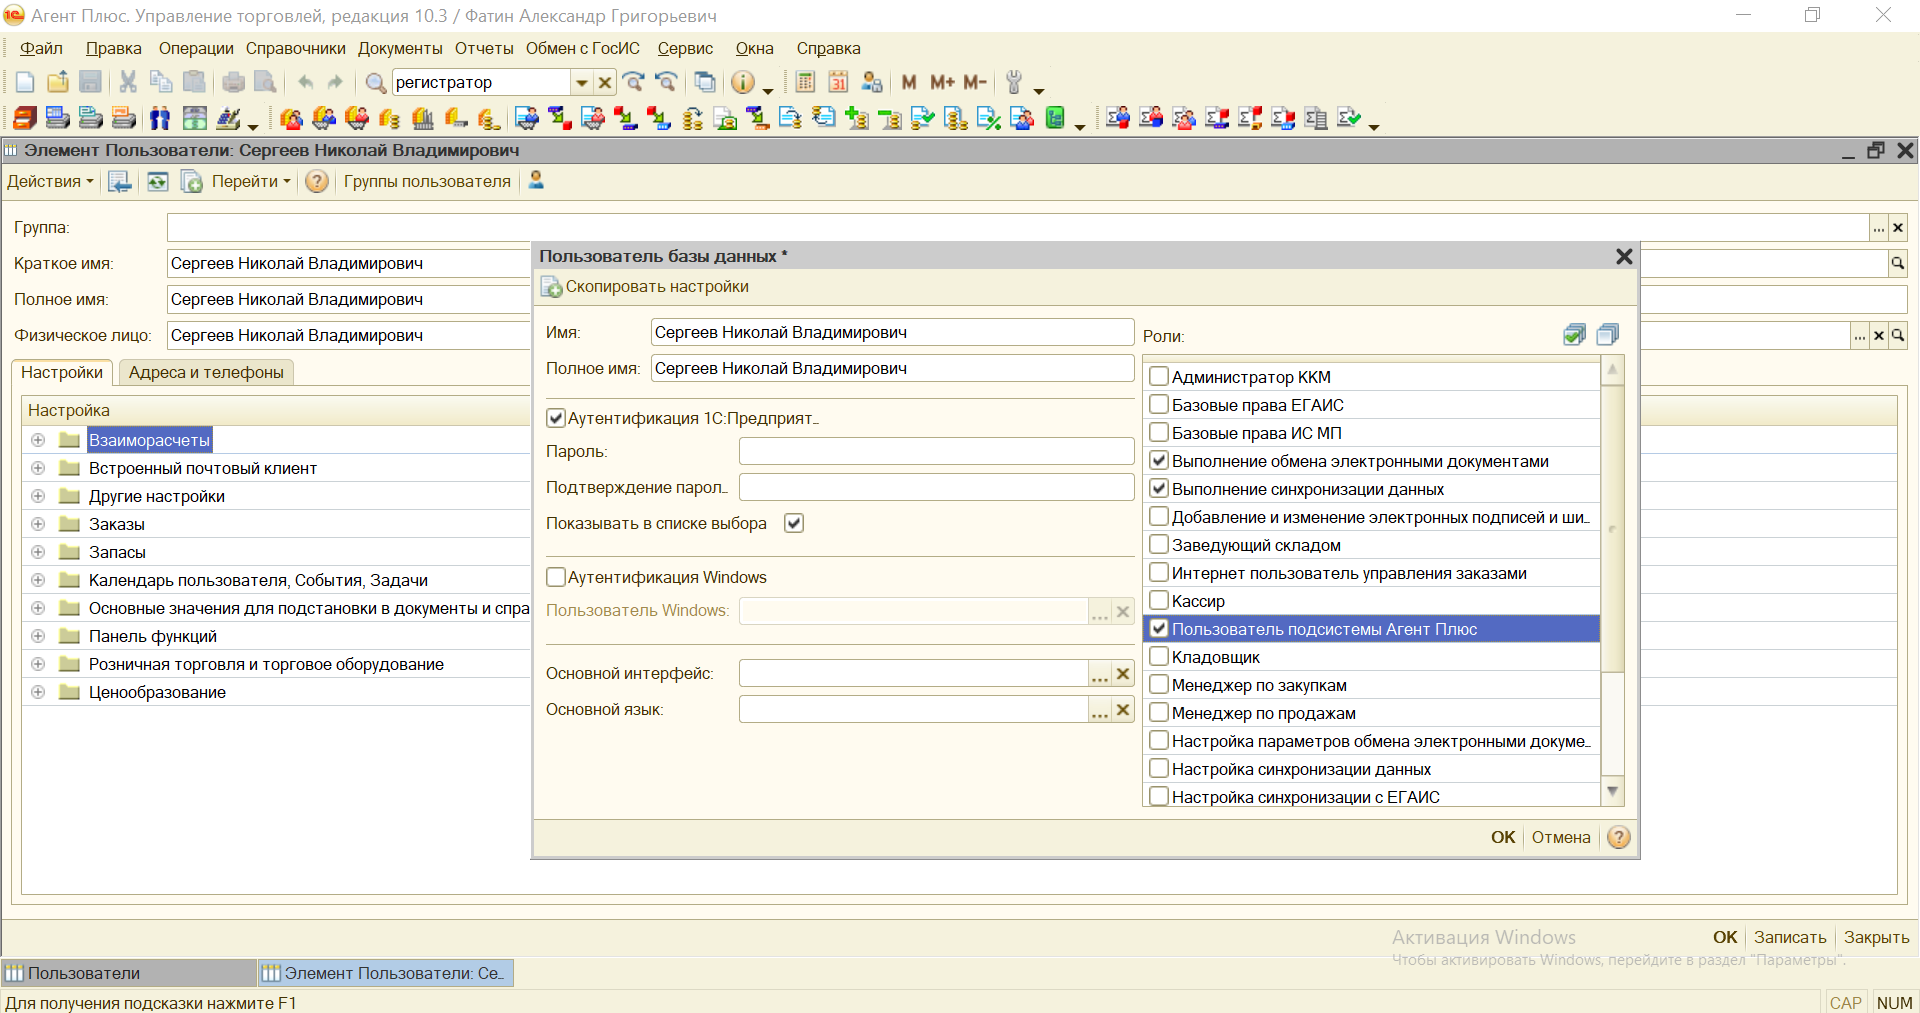
Task: Enable the Кассир role checkbox
Action: pos(1159,601)
